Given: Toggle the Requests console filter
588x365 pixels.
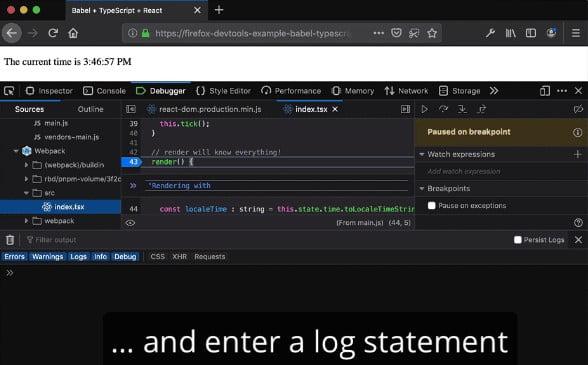Looking at the screenshot, I should (x=210, y=257).
